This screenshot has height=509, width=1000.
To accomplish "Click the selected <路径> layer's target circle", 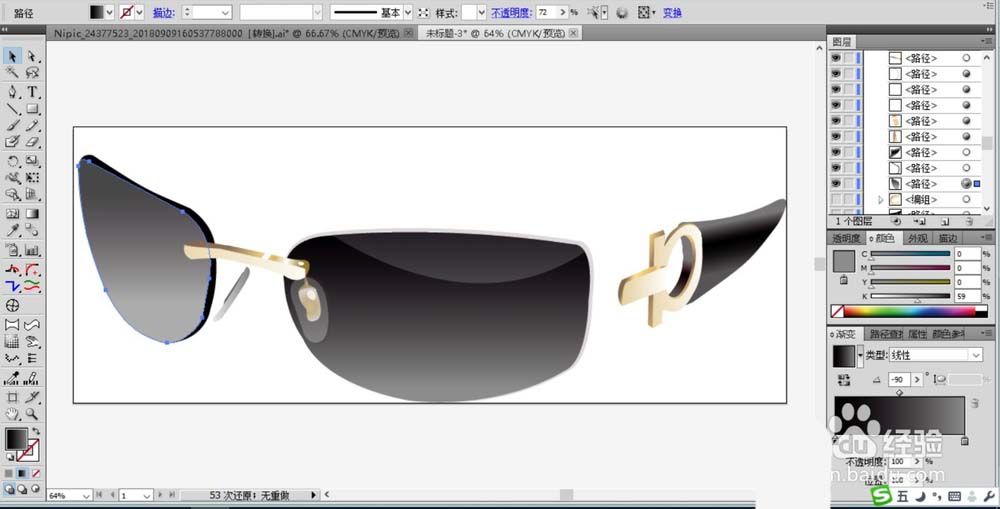I will tap(966, 184).
